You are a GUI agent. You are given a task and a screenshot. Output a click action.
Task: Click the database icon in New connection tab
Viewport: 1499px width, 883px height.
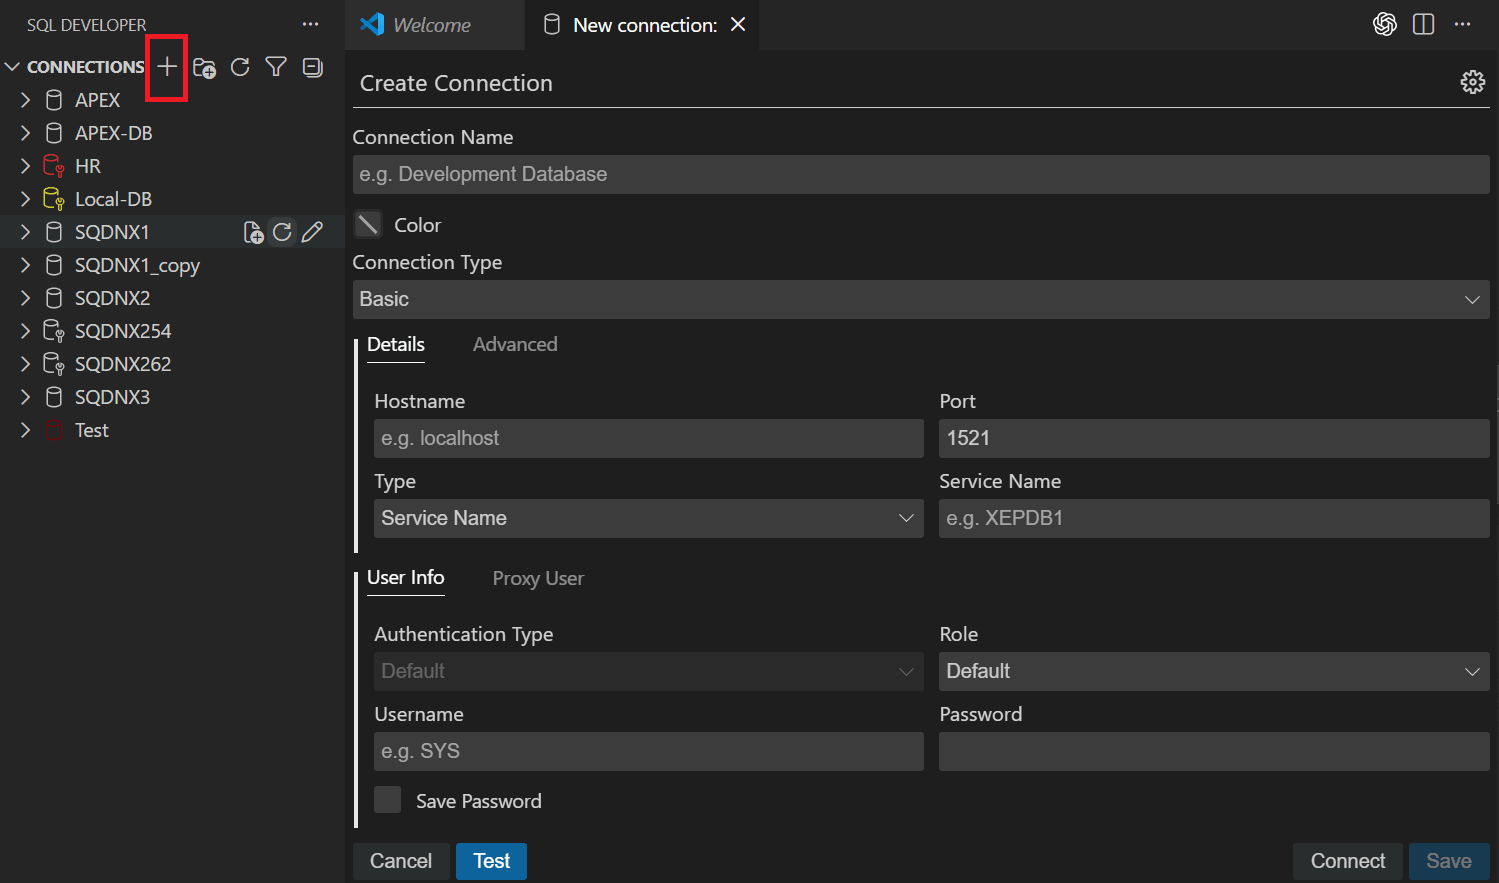(551, 24)
